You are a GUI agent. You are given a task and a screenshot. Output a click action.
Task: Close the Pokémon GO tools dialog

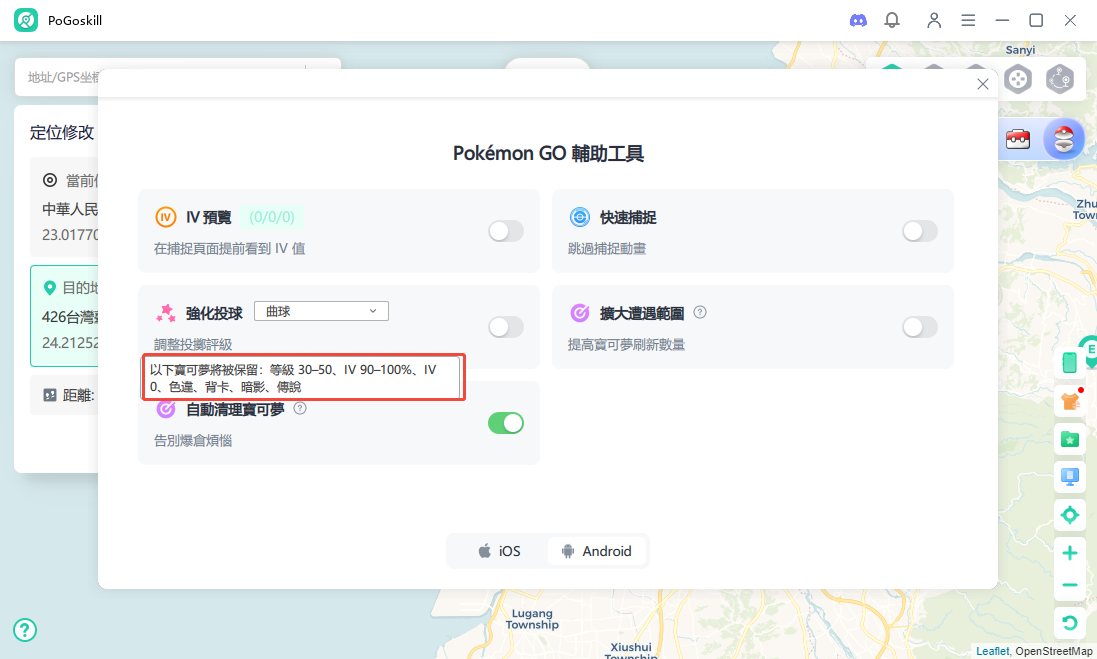(x=982, y=84)
